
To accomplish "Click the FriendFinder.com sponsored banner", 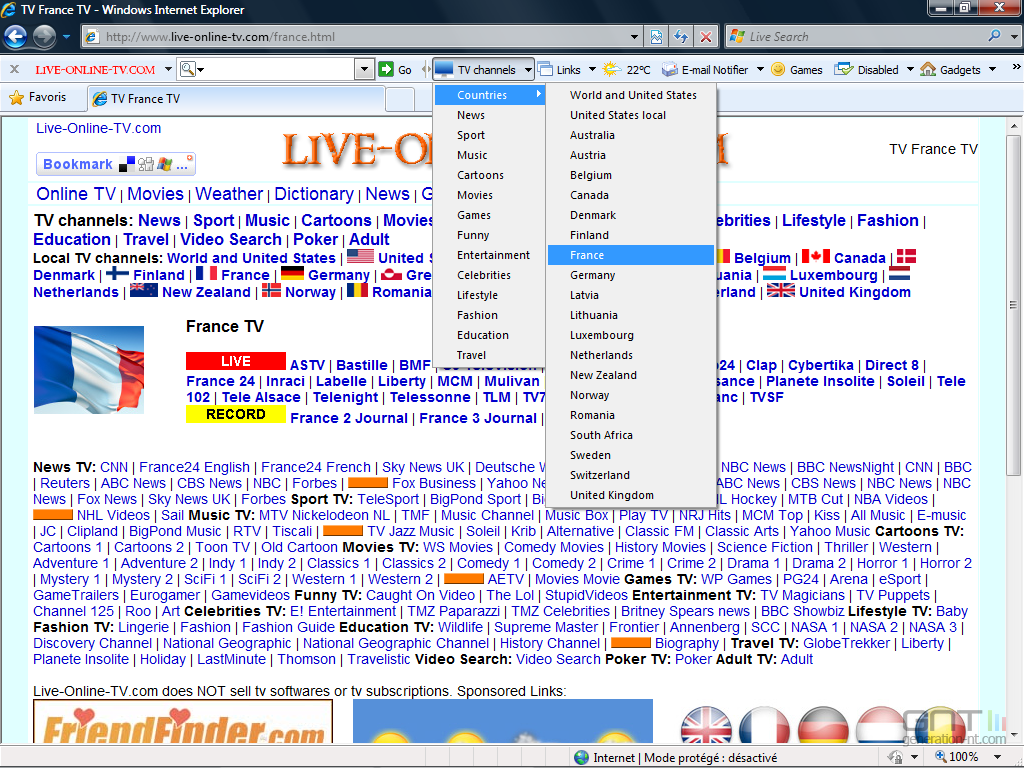I will [x=183, y=722].
